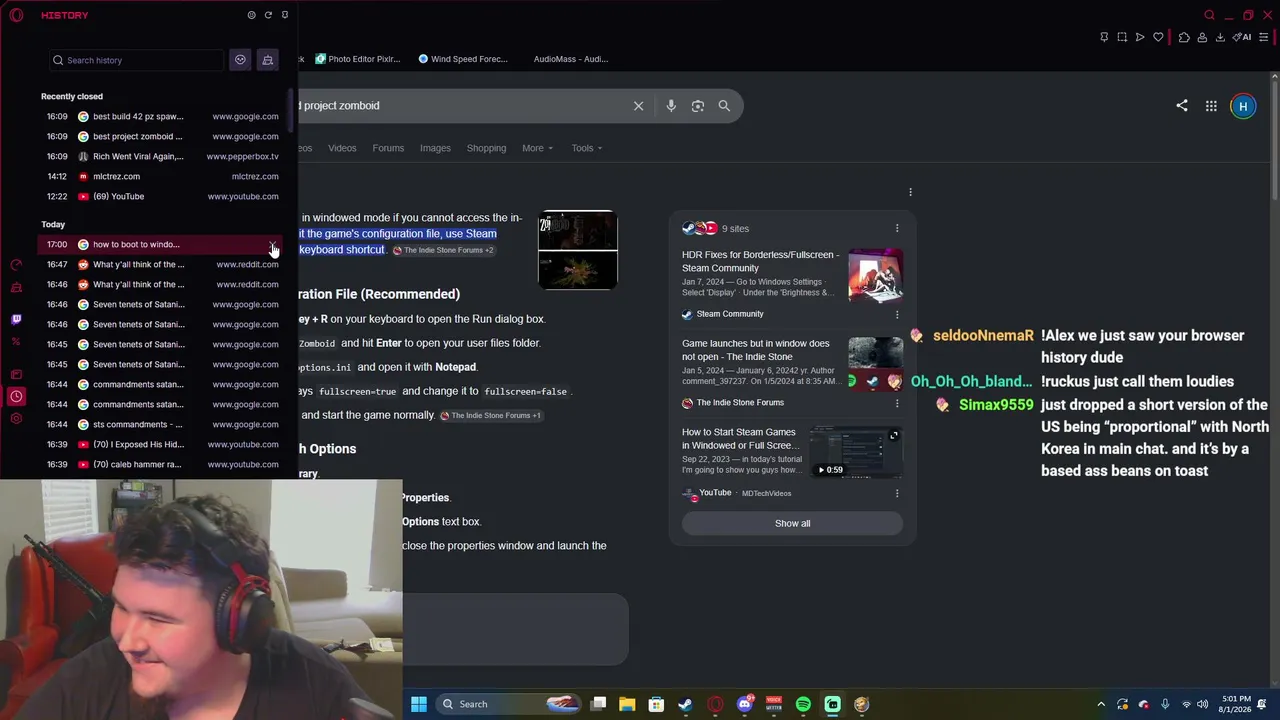Pin the History panel

point(285,15)
